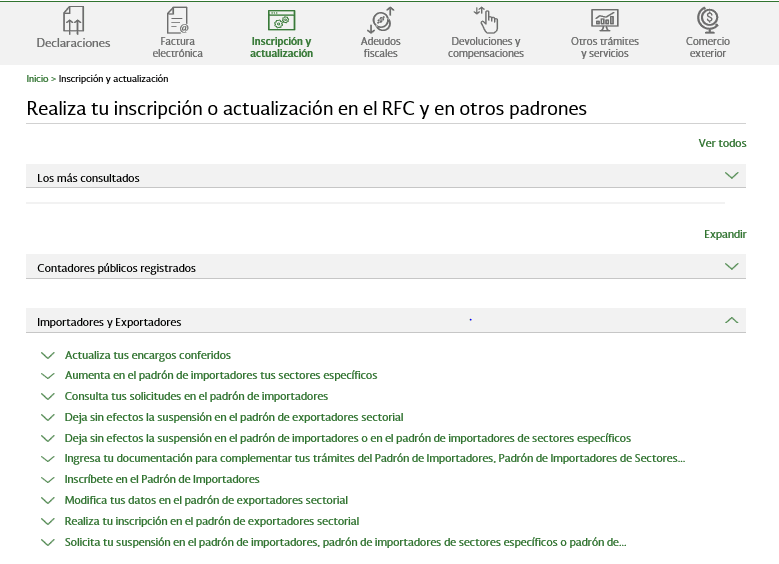Click the Comercio exterior globe icon
Image resolution: width=779 pixels, height=564 pixels.
click(x=708, y=20)
